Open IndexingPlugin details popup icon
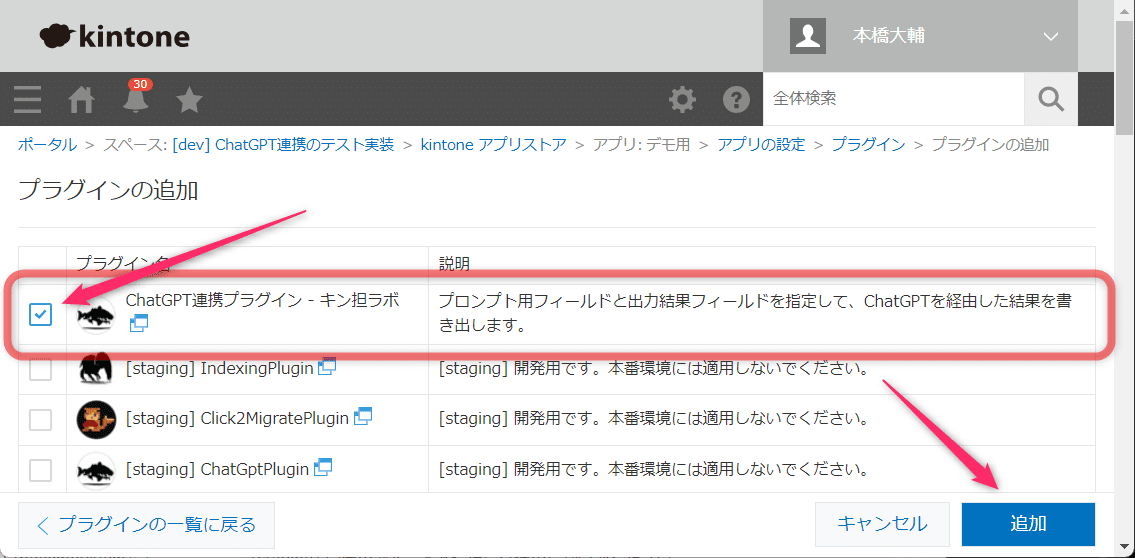The width and height of the screenshot is (1135, 558). (x=327, y=366)
